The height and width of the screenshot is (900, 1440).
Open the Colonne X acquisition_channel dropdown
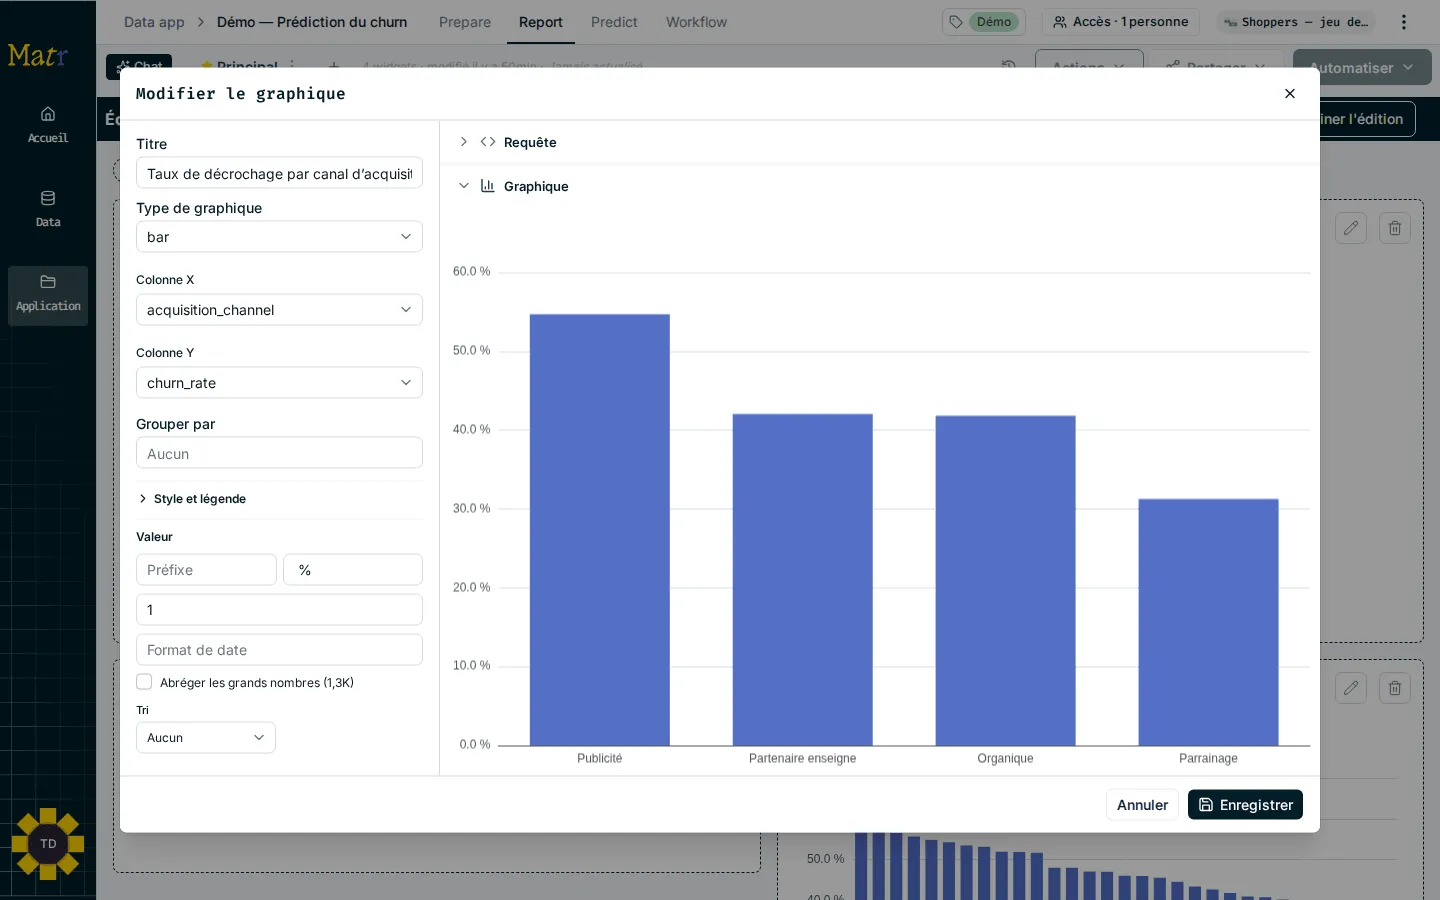click(279, 310)
